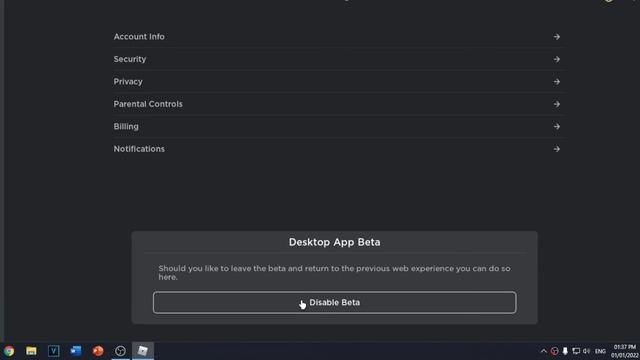Click the 'Should you like to leave the beta' text
The image size is (640, 360).
click(334, 273)
